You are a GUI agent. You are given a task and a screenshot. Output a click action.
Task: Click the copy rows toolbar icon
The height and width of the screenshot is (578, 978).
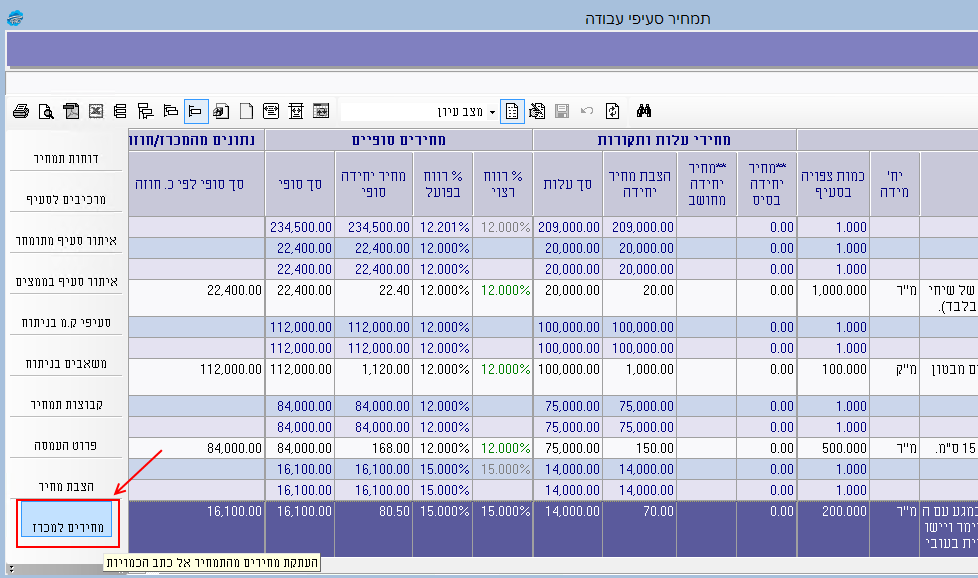[122, 111]
